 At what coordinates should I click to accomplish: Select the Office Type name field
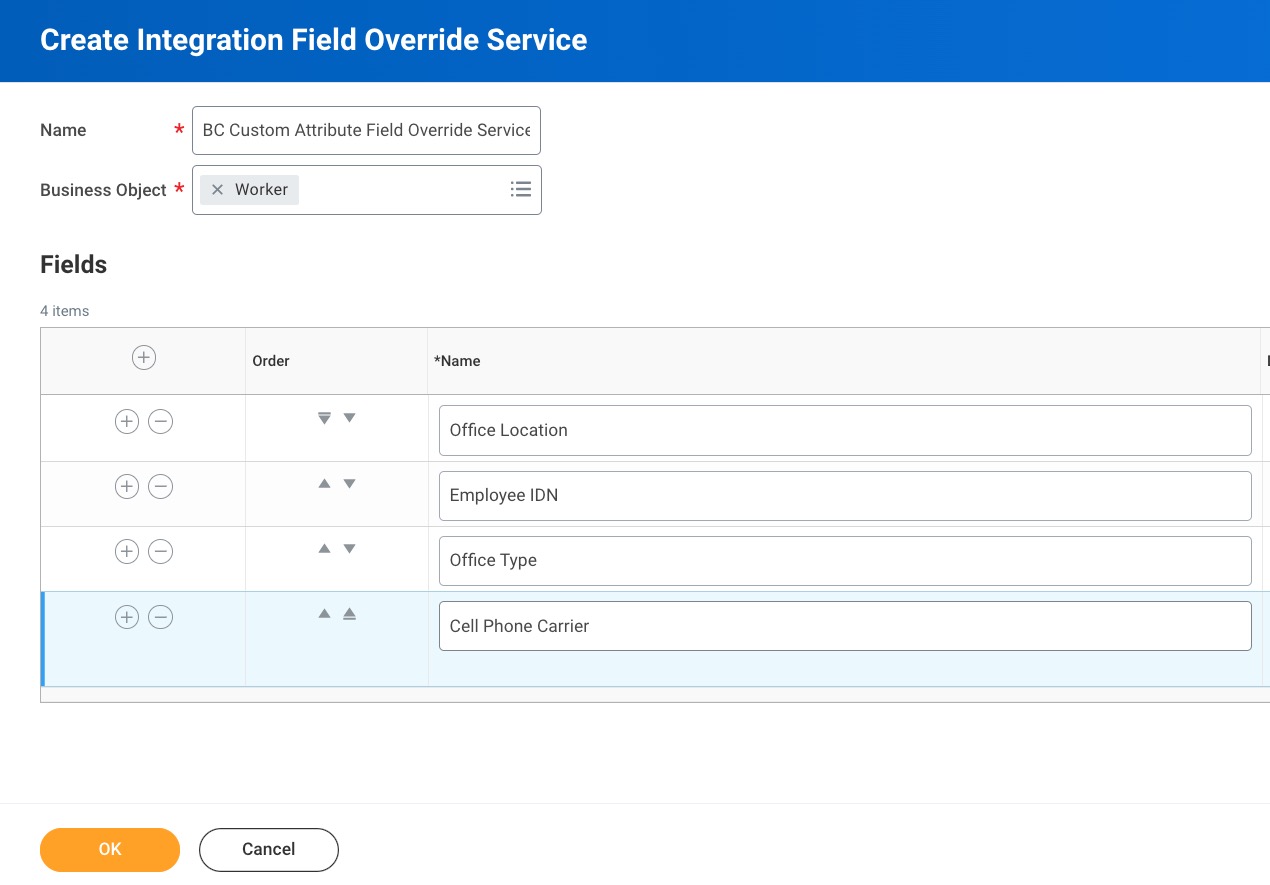tap(844, 561)
